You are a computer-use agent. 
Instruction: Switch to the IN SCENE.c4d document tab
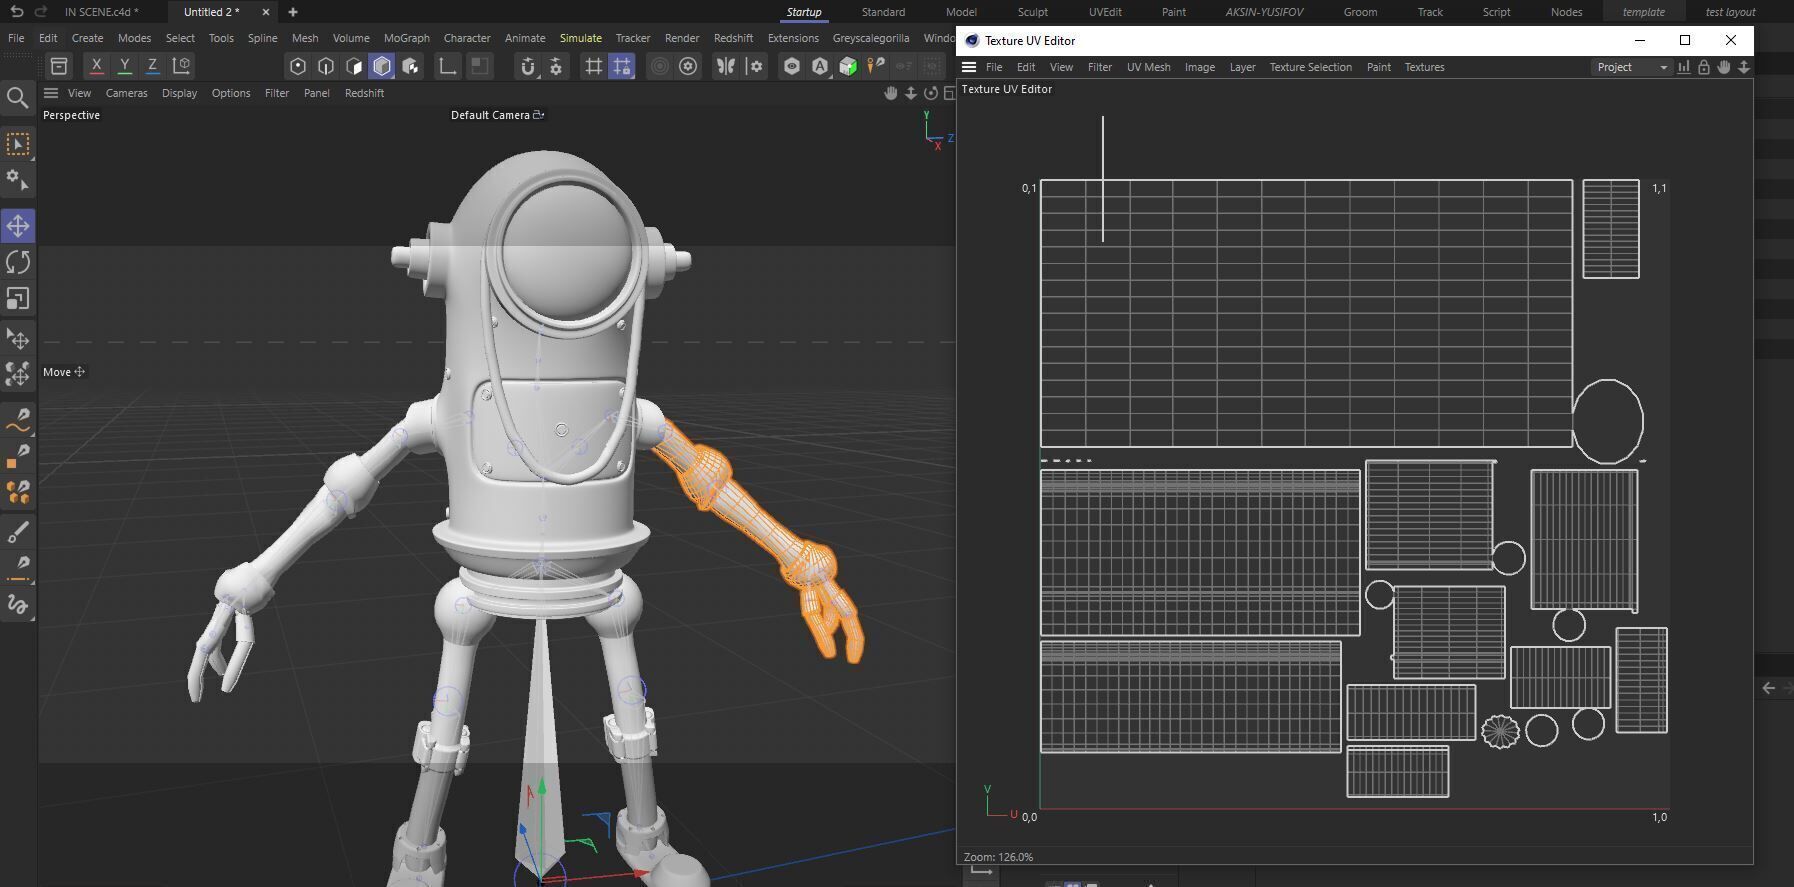[102, 12]
